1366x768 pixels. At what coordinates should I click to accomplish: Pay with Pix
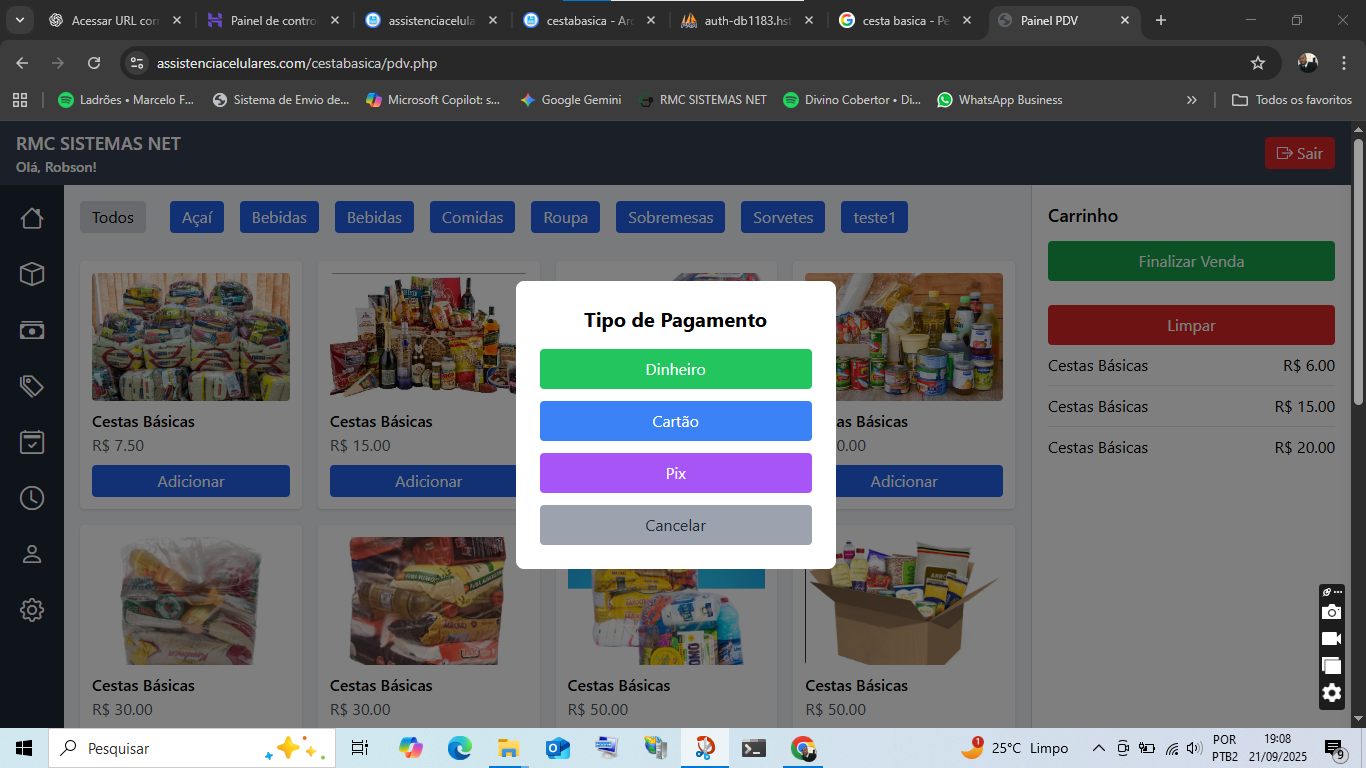pos(675,473)
